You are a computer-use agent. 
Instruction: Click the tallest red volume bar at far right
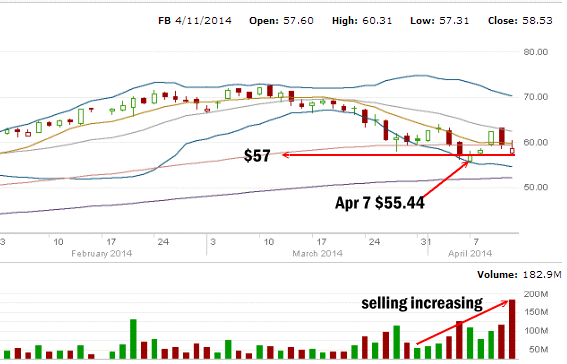512,329
